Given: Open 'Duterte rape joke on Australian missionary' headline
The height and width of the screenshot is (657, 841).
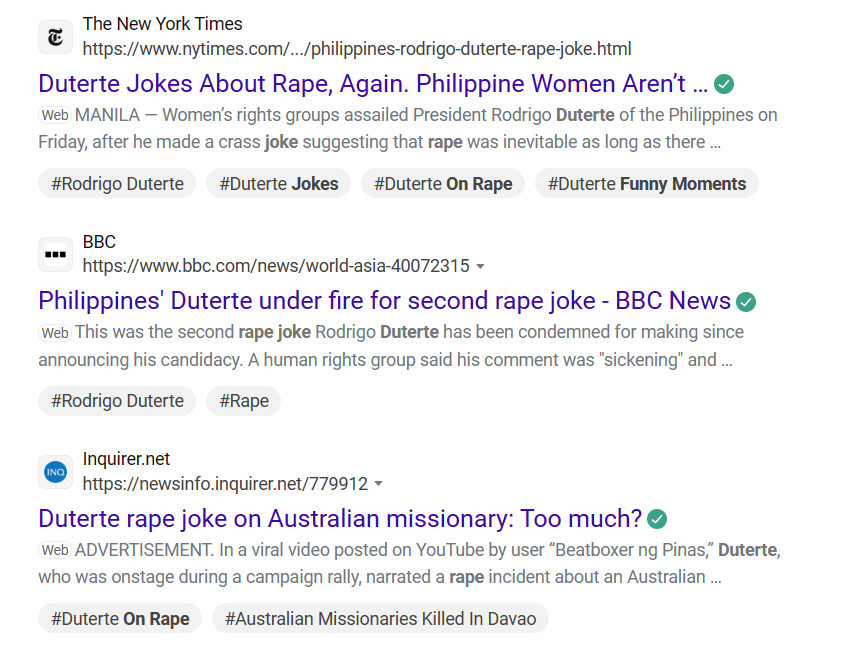Looking at the screenshot, I should [340, 519].
